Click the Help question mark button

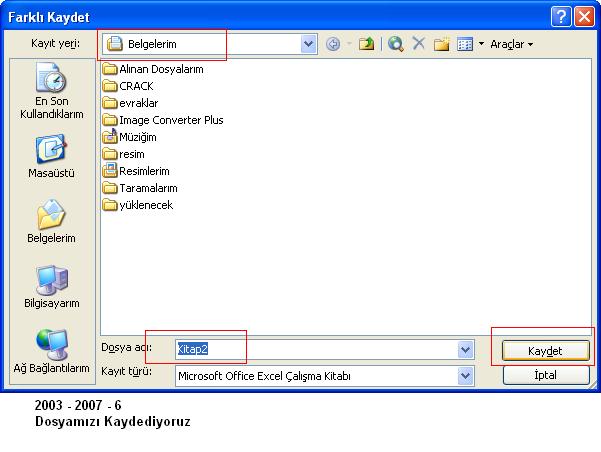pos(561,17)
